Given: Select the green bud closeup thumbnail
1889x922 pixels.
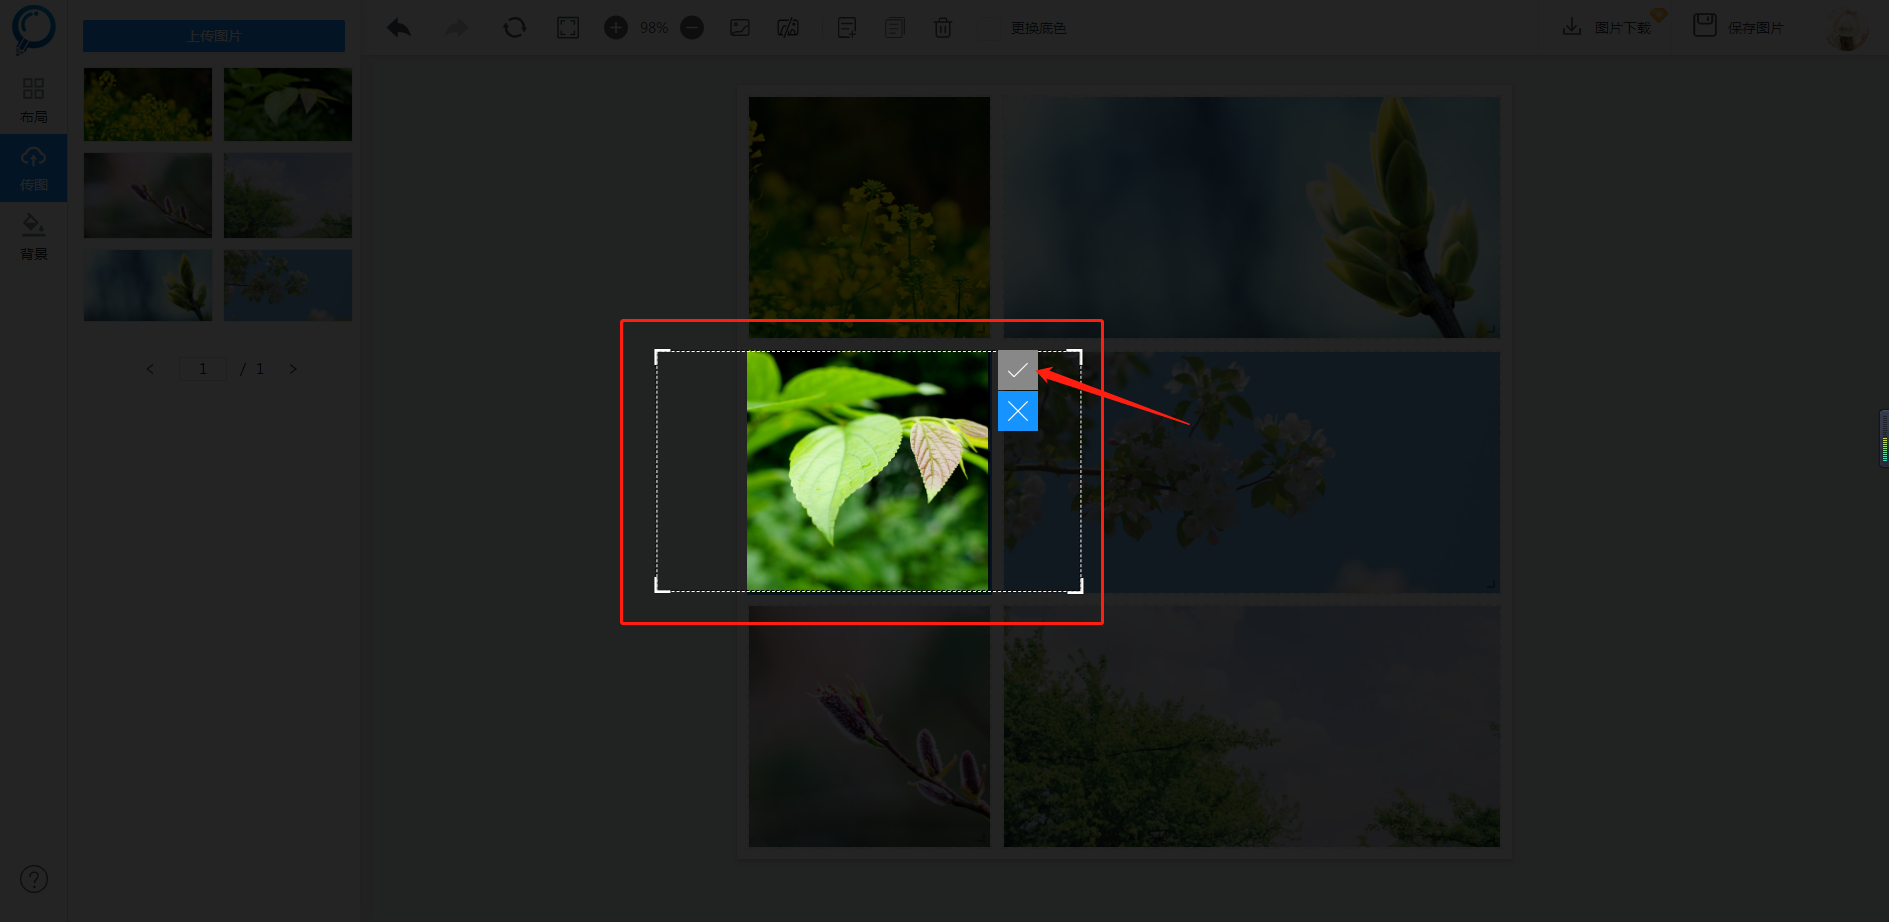Looking at the screenshot, I should click(148, 285).
